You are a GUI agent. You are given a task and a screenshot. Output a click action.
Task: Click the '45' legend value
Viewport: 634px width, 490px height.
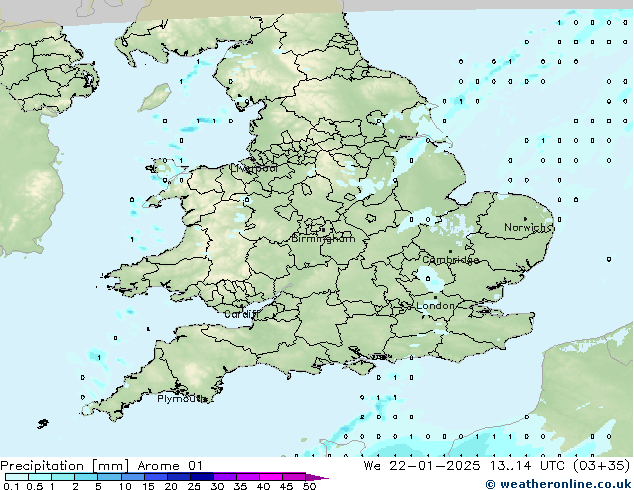tap(286, 486)
